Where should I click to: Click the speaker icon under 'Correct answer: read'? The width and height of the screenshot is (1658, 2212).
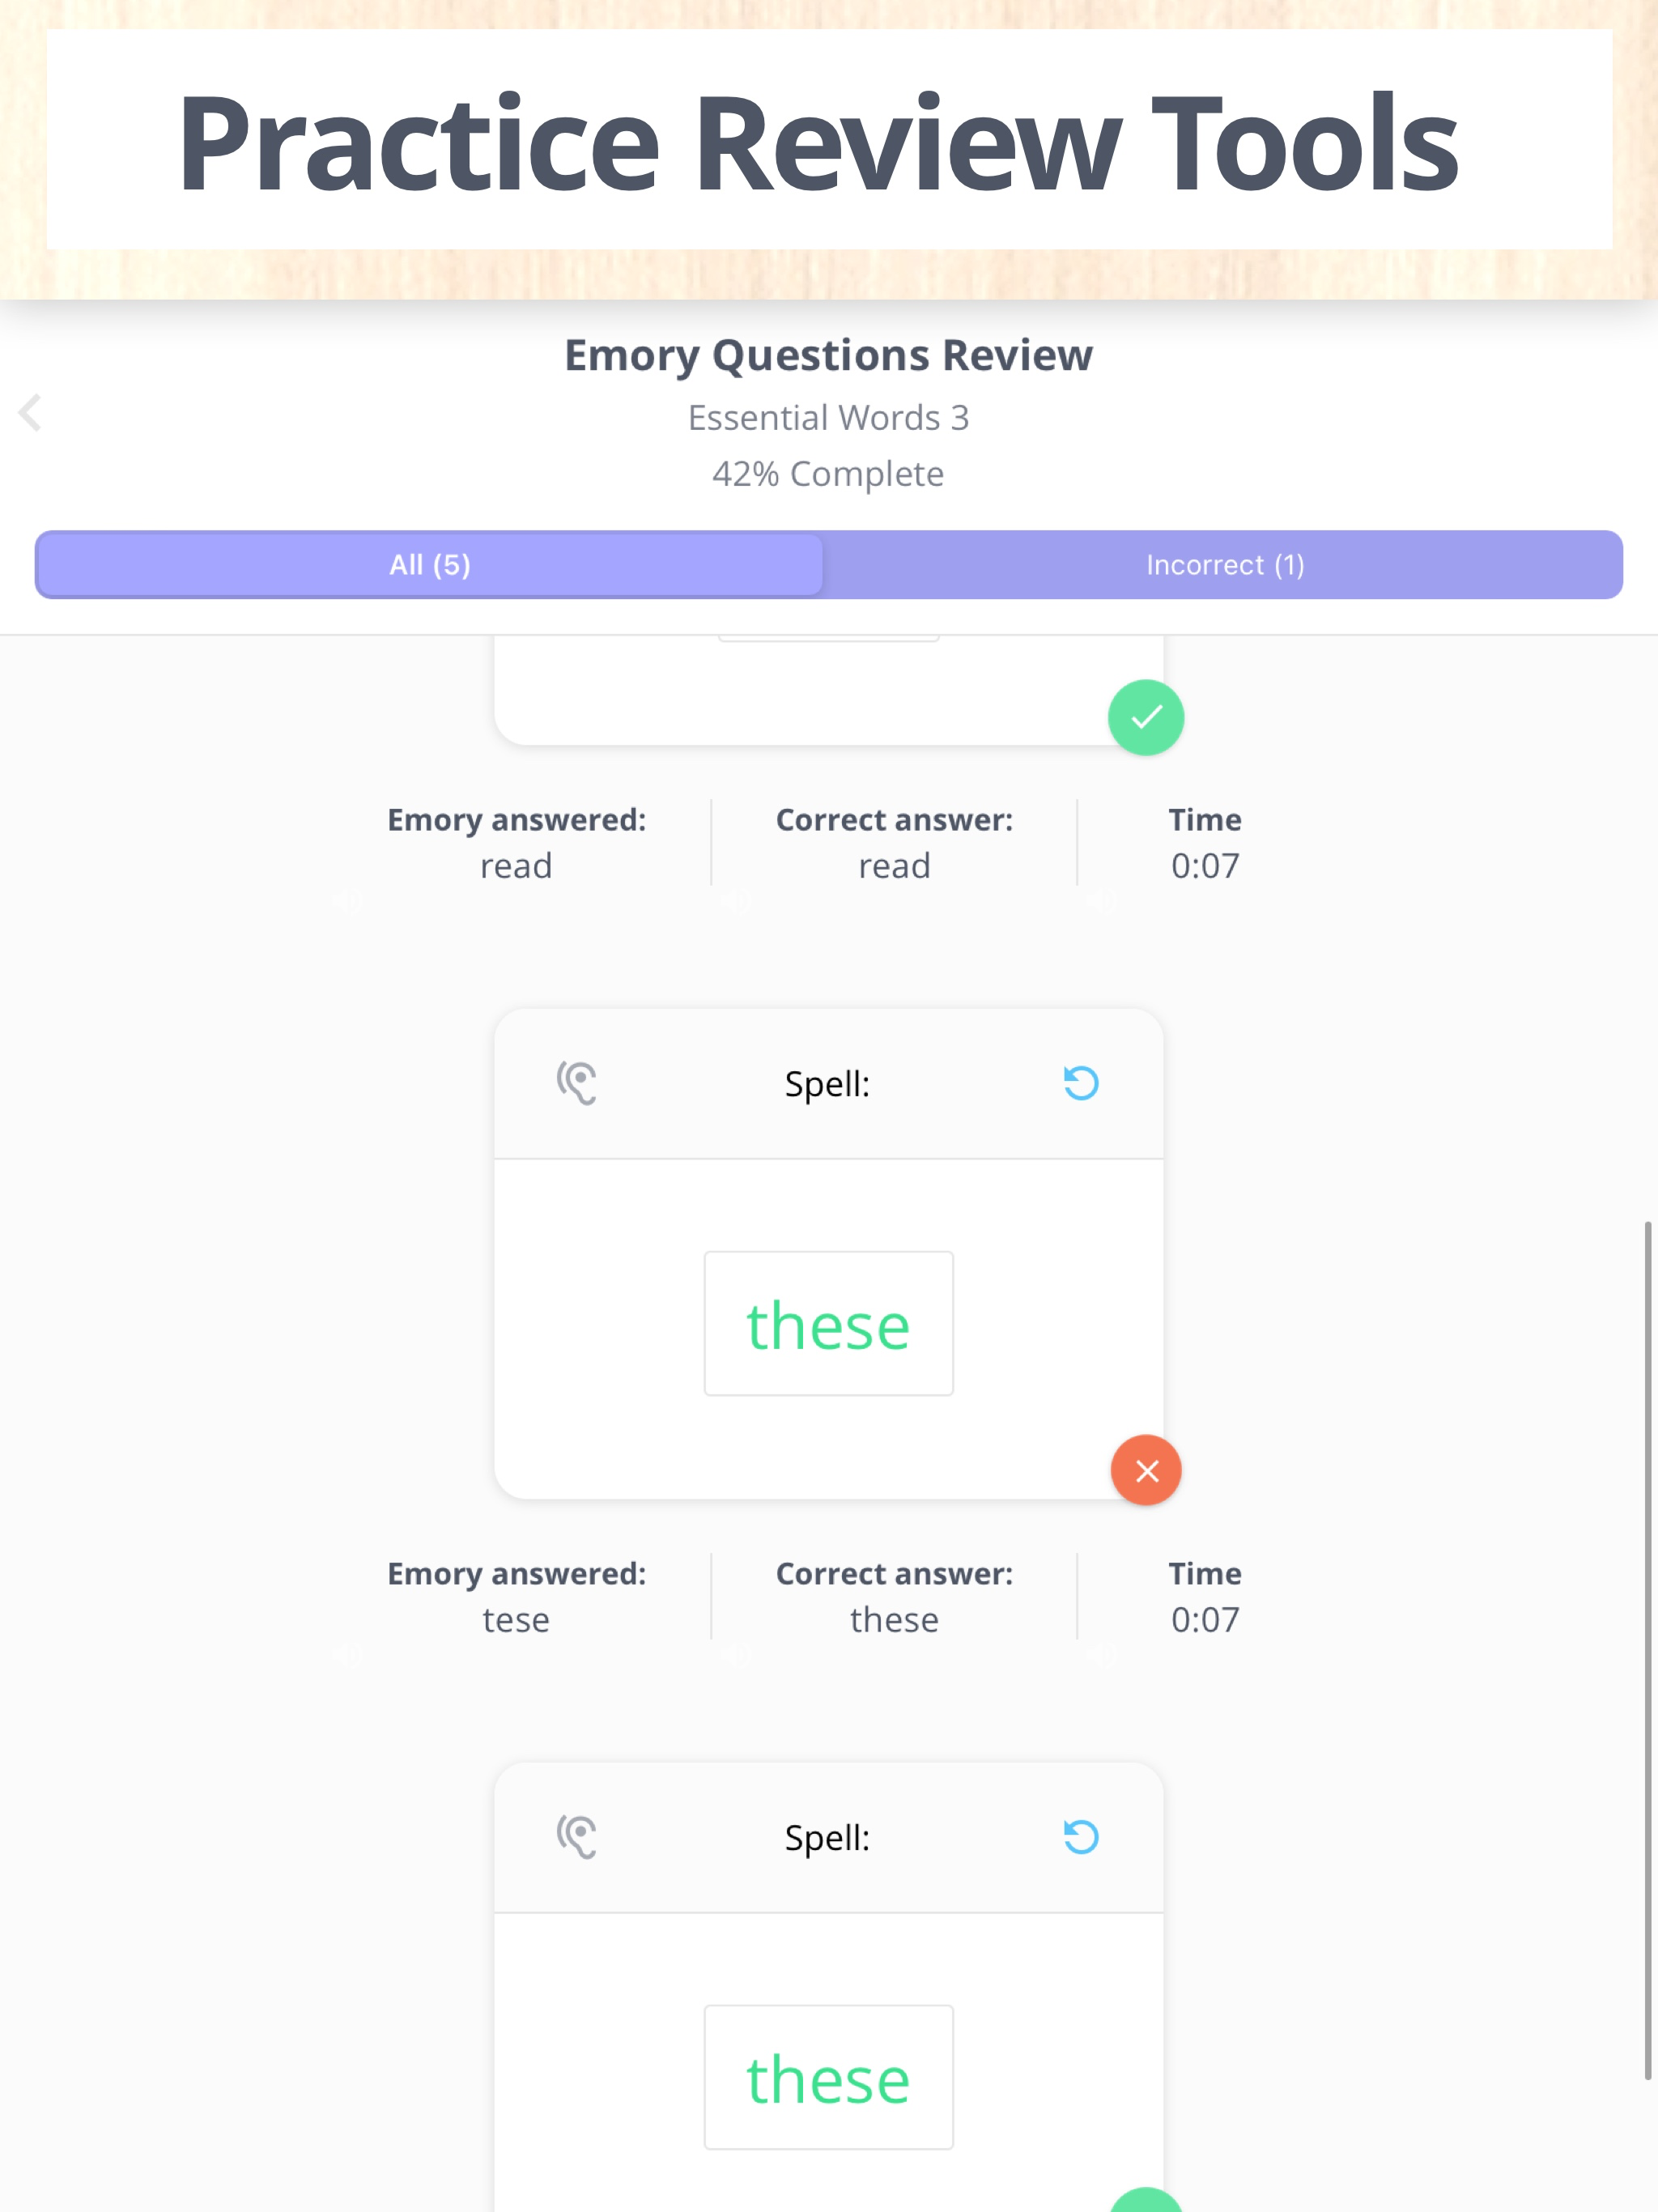737,900
